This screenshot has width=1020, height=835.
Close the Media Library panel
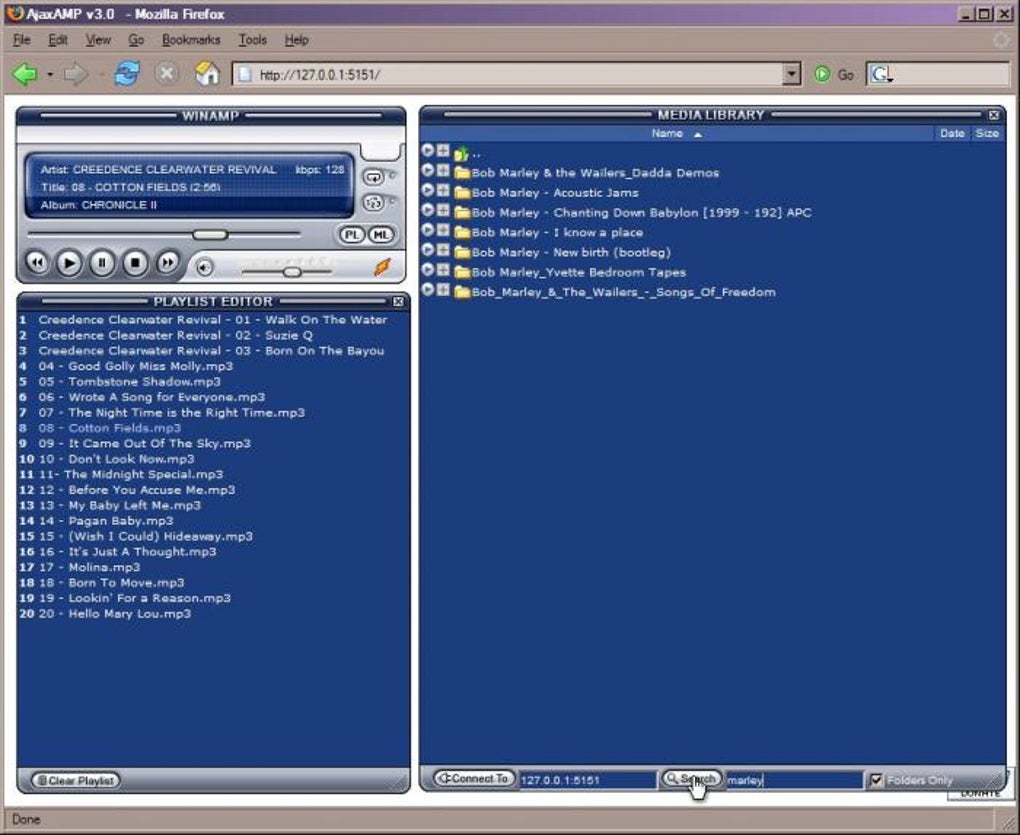pos(993,115)
